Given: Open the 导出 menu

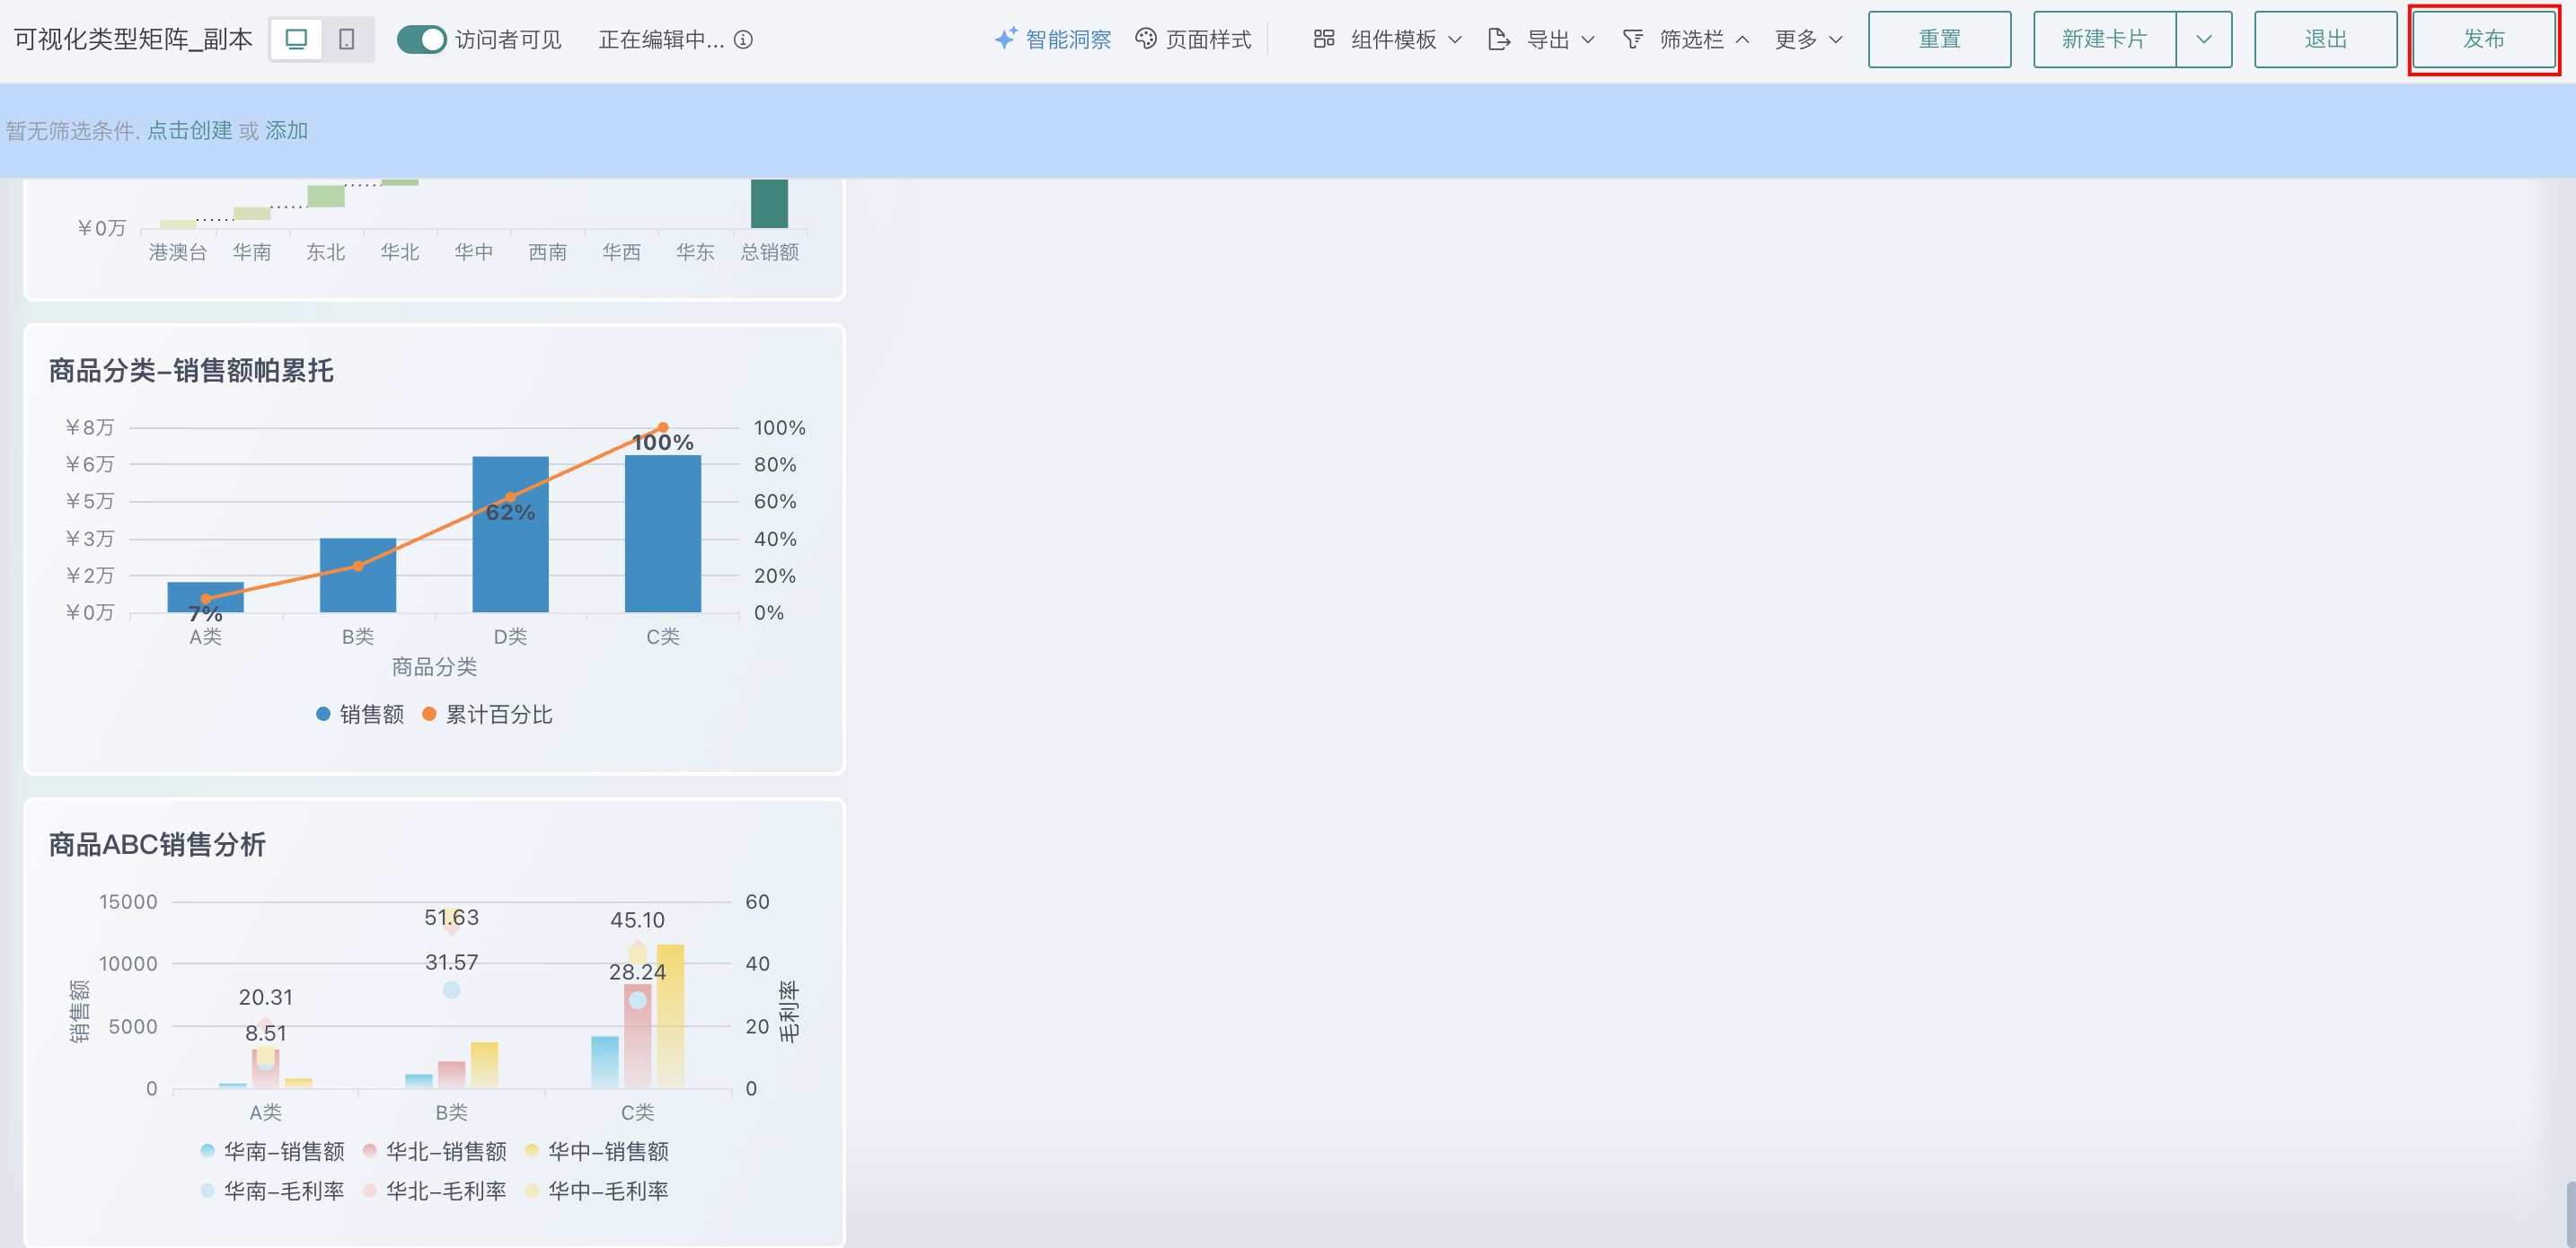Looking at the screenshot, I should point(1548,39).
